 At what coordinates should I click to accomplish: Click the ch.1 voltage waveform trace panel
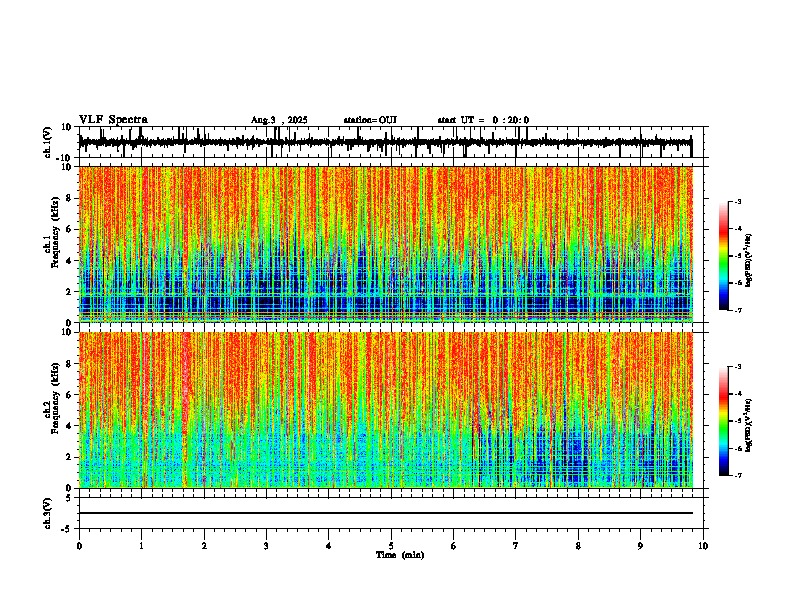[x=391, y=142]
